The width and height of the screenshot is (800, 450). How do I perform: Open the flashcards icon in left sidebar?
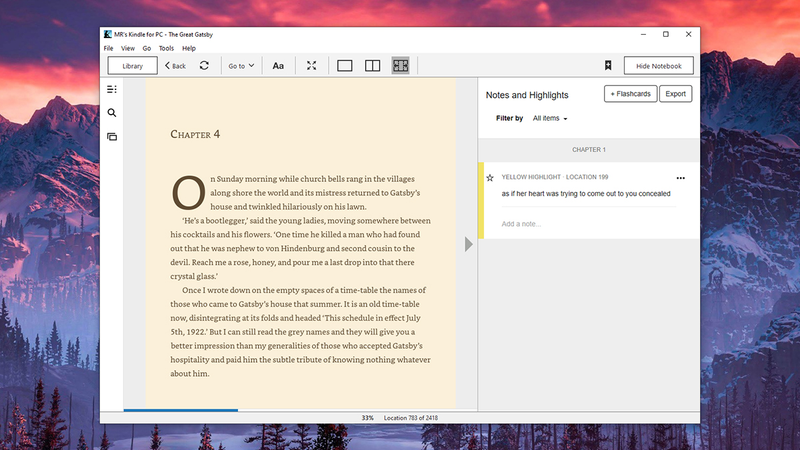112,137
